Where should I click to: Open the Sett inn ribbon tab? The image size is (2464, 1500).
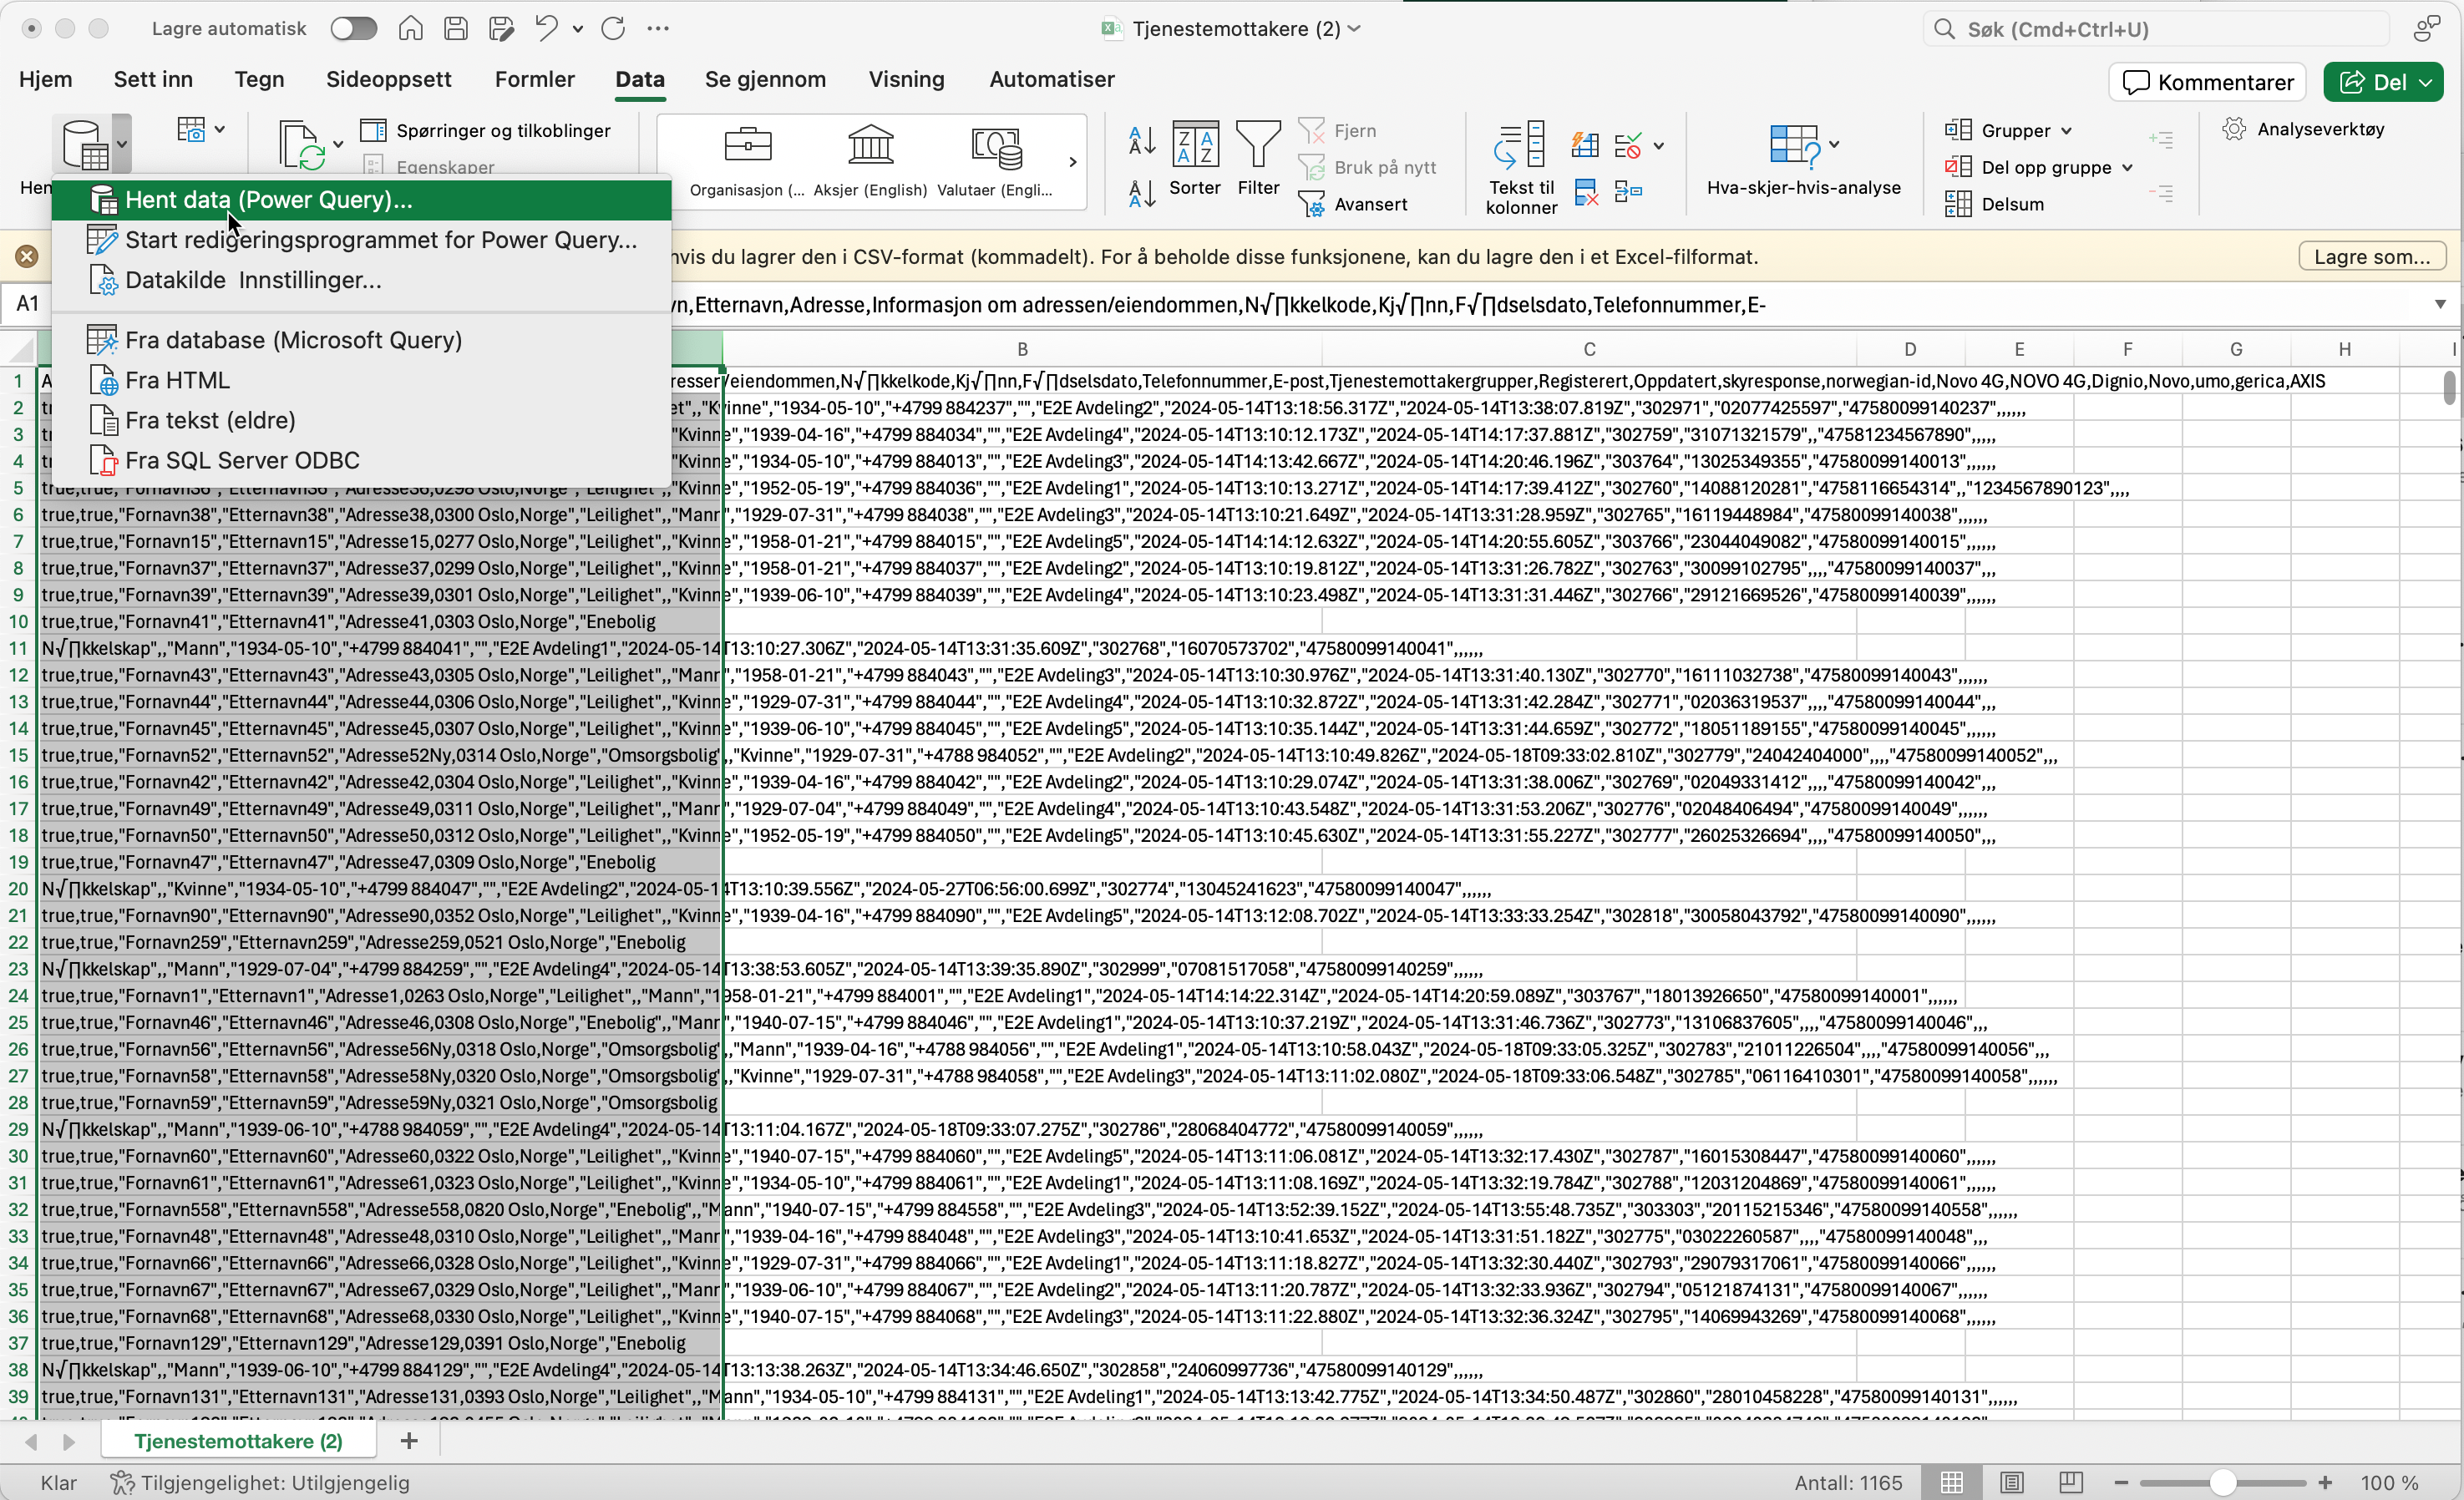click(x=153, y=79)
